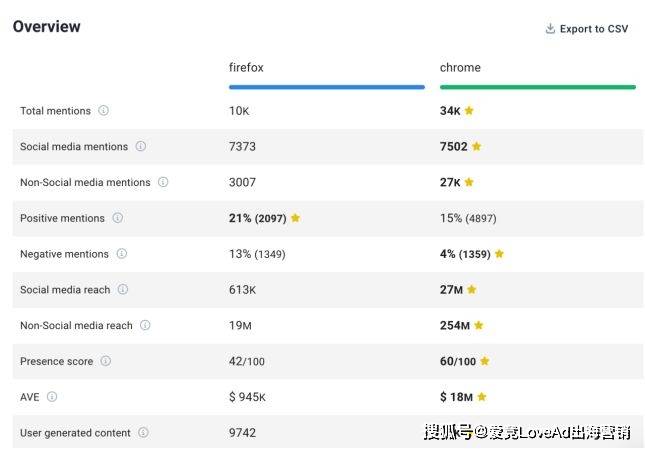
Task: Click the Presence score row label
Action: [56, 361]
